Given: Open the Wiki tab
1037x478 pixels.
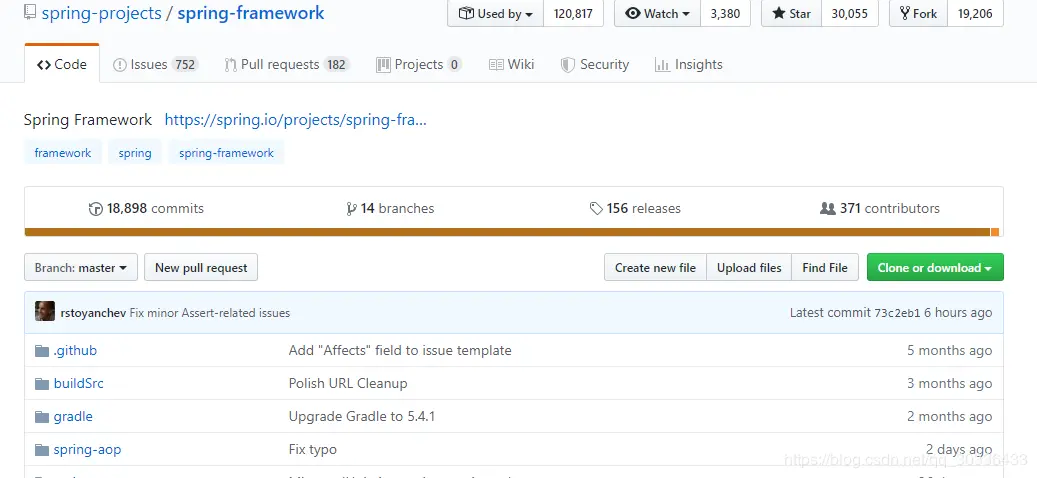Looking at the screenshot, I should tap(511, 64).
